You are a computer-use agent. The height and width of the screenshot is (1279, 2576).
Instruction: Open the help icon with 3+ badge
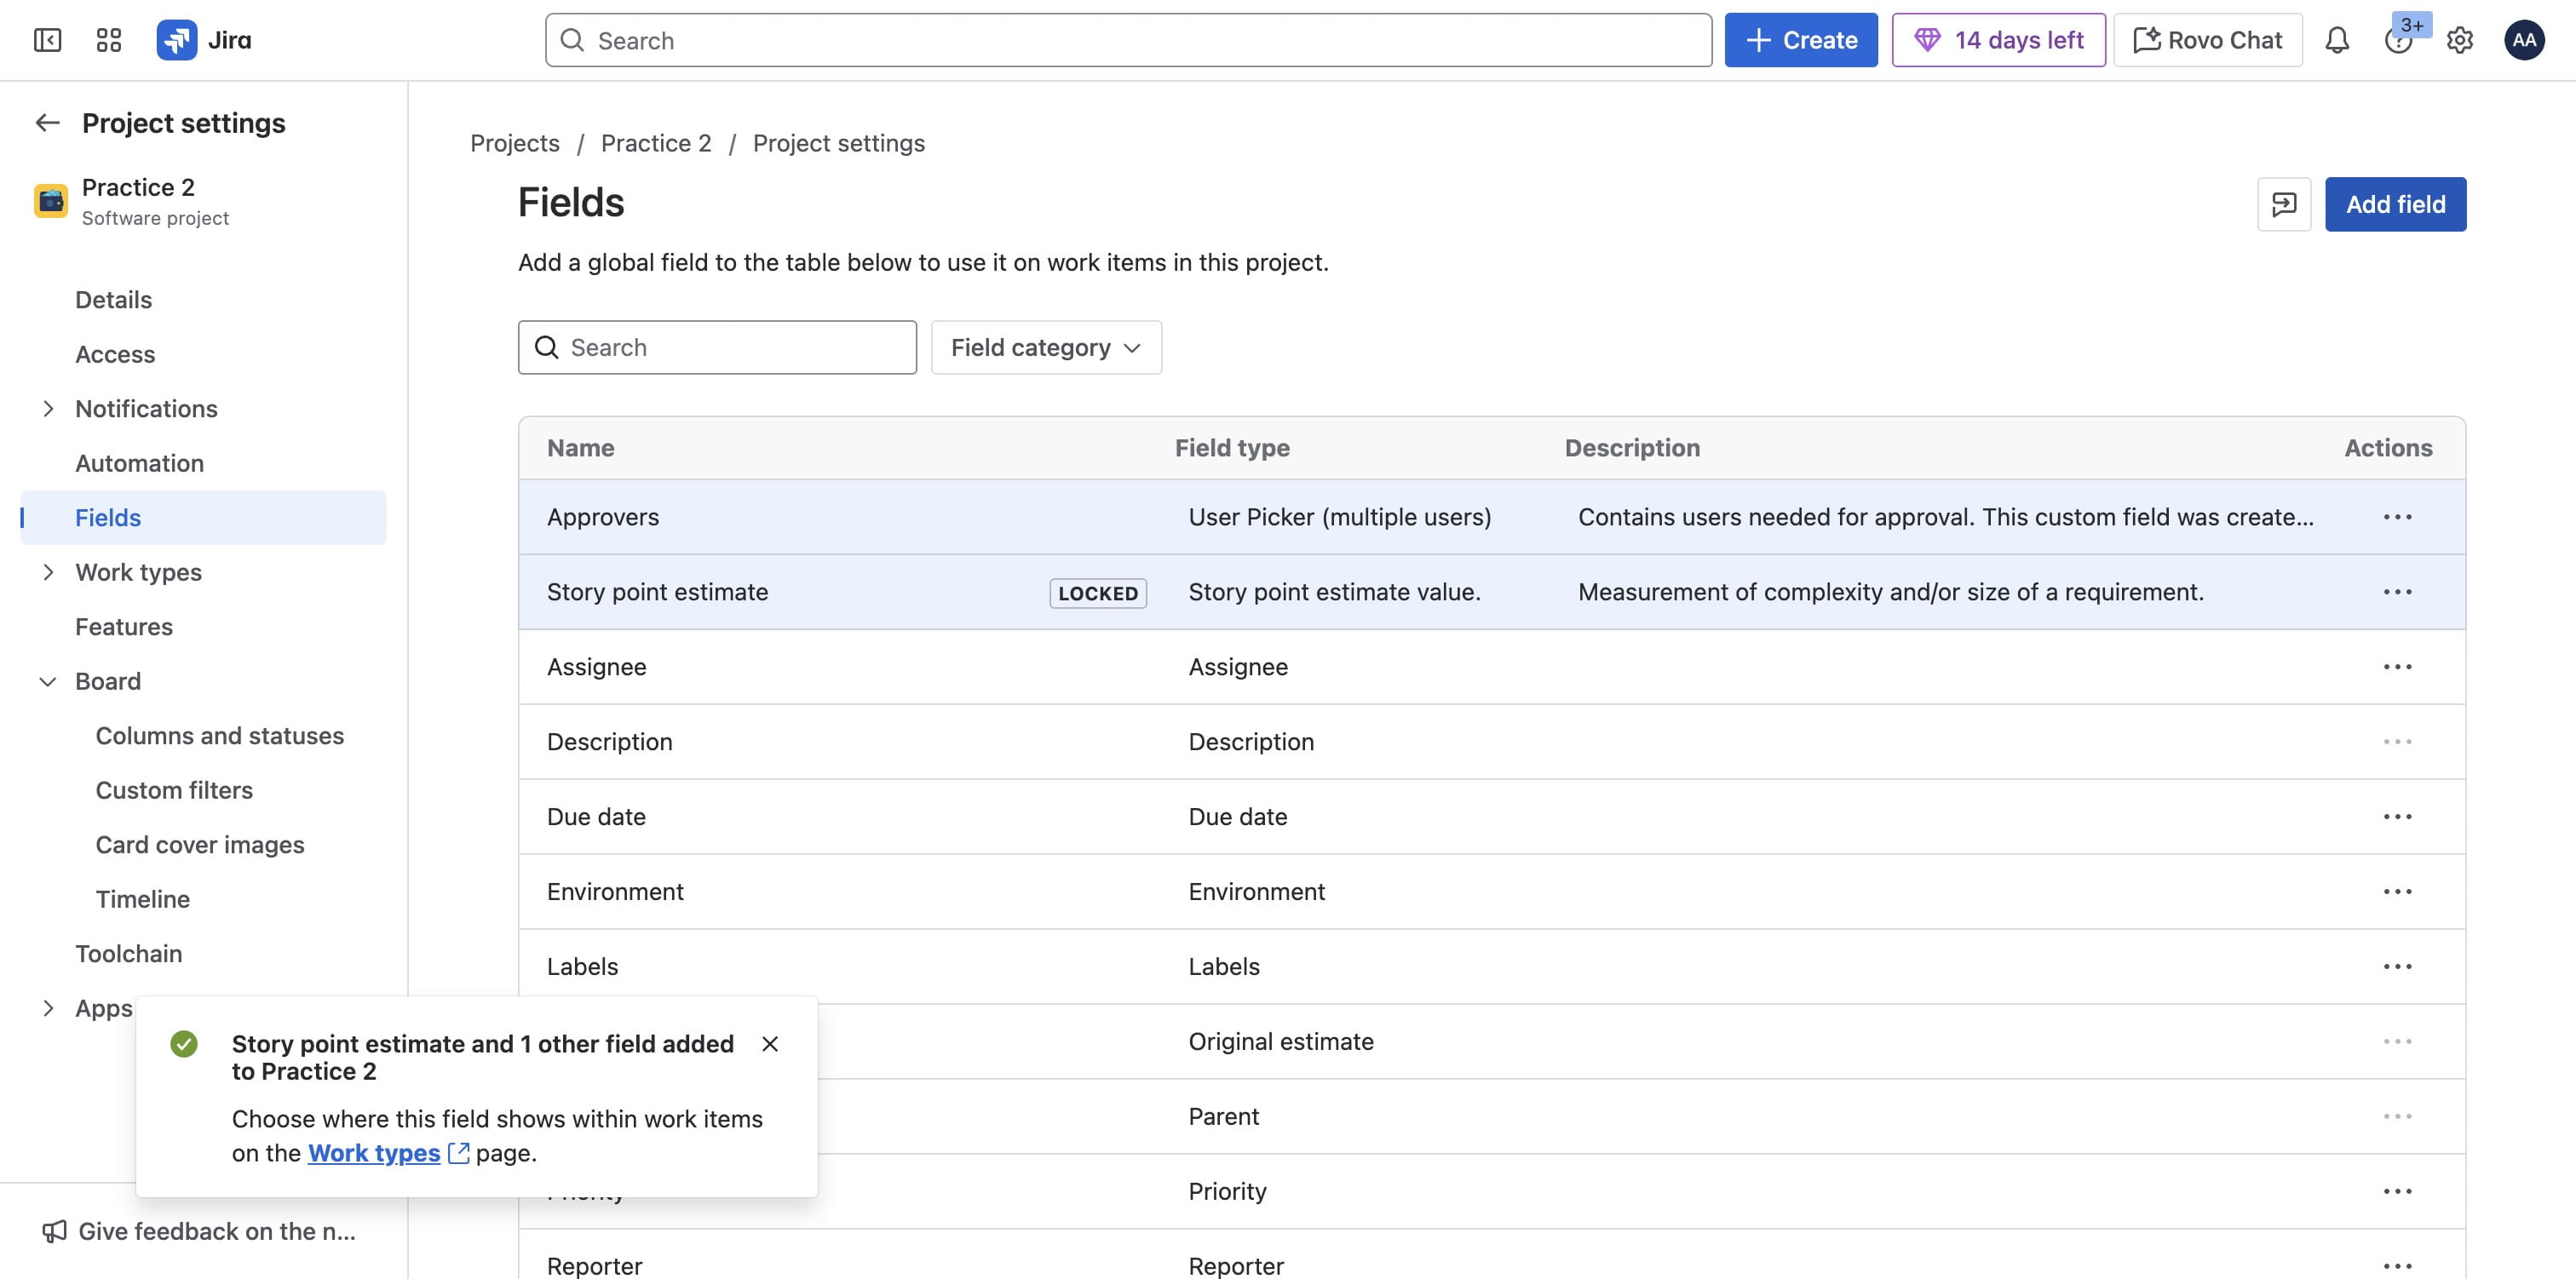(2398, 40)
